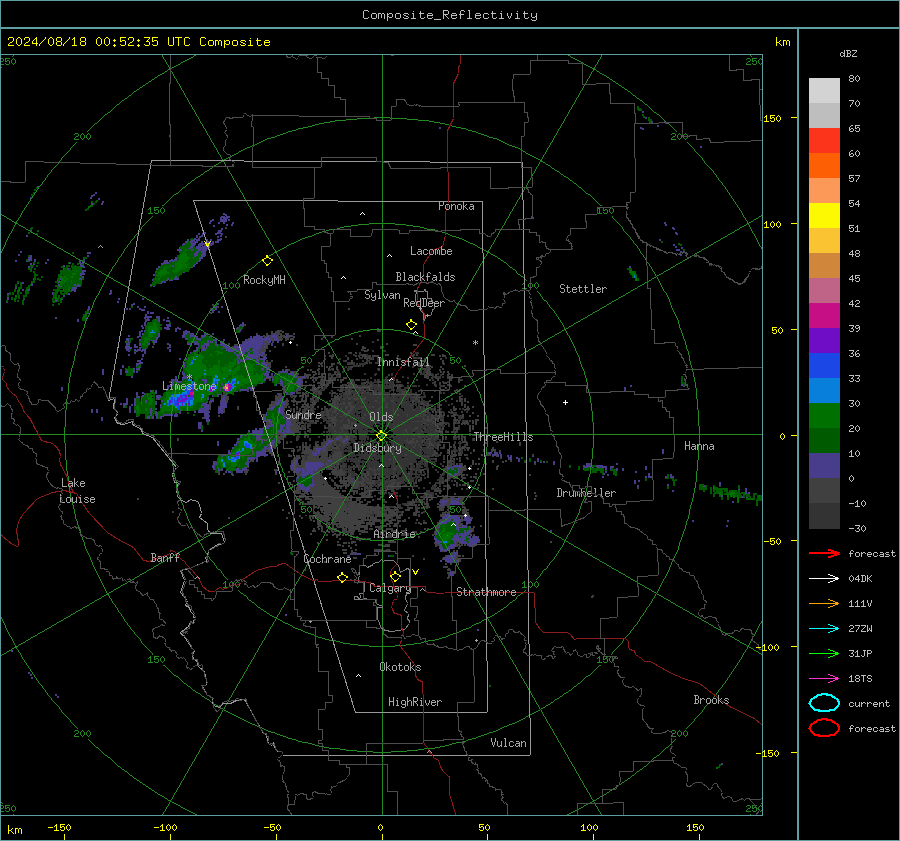This screenshot has width=900, height=841.
Task: Click the magenta swatch above 39 dBZ
Action: (x=824, y=315)
